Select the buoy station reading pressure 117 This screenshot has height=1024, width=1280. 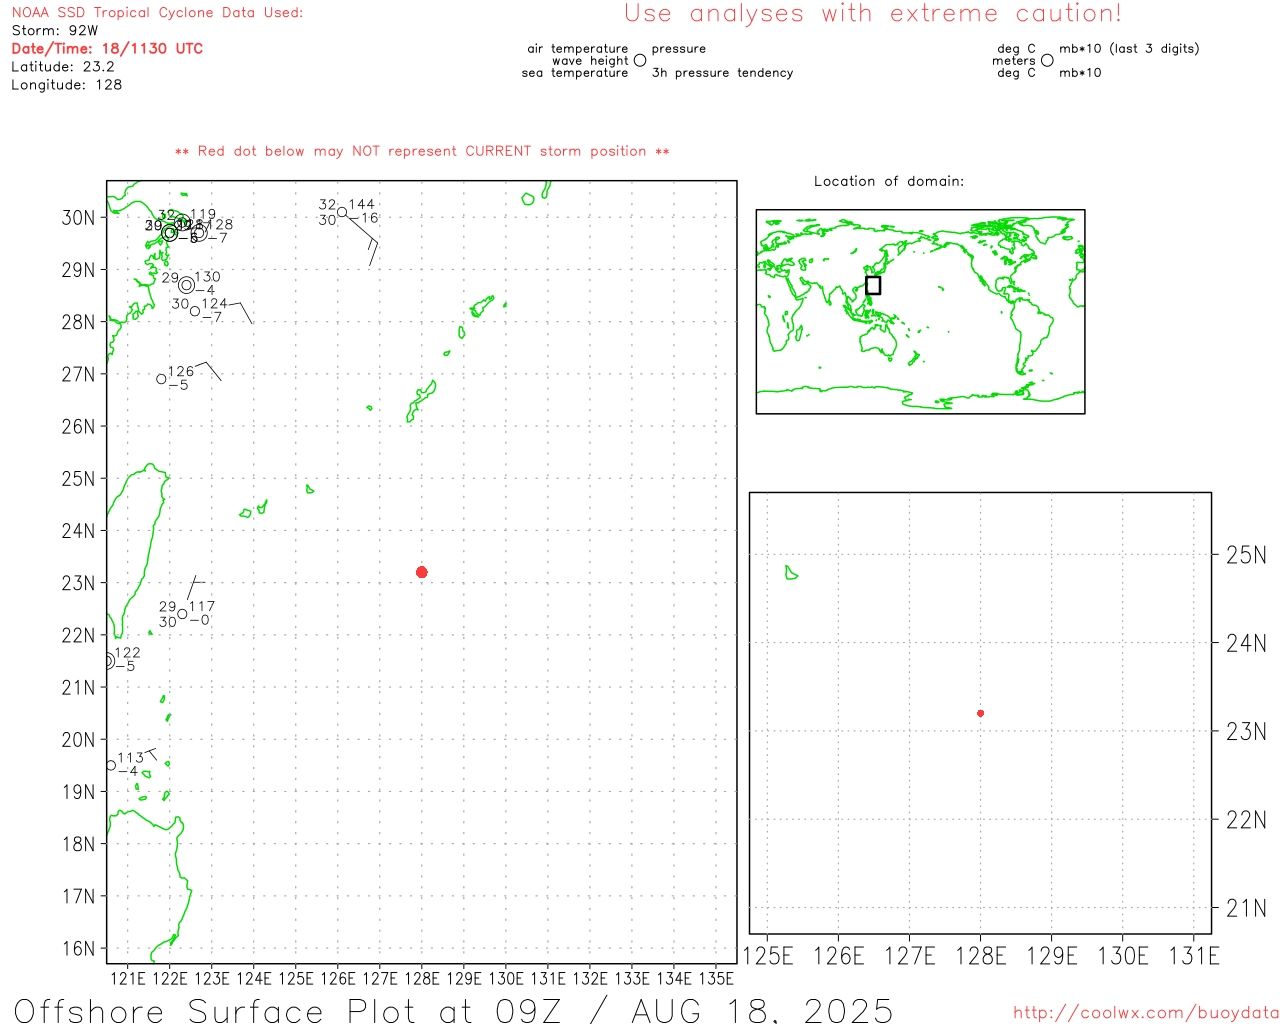coord(182,614)
